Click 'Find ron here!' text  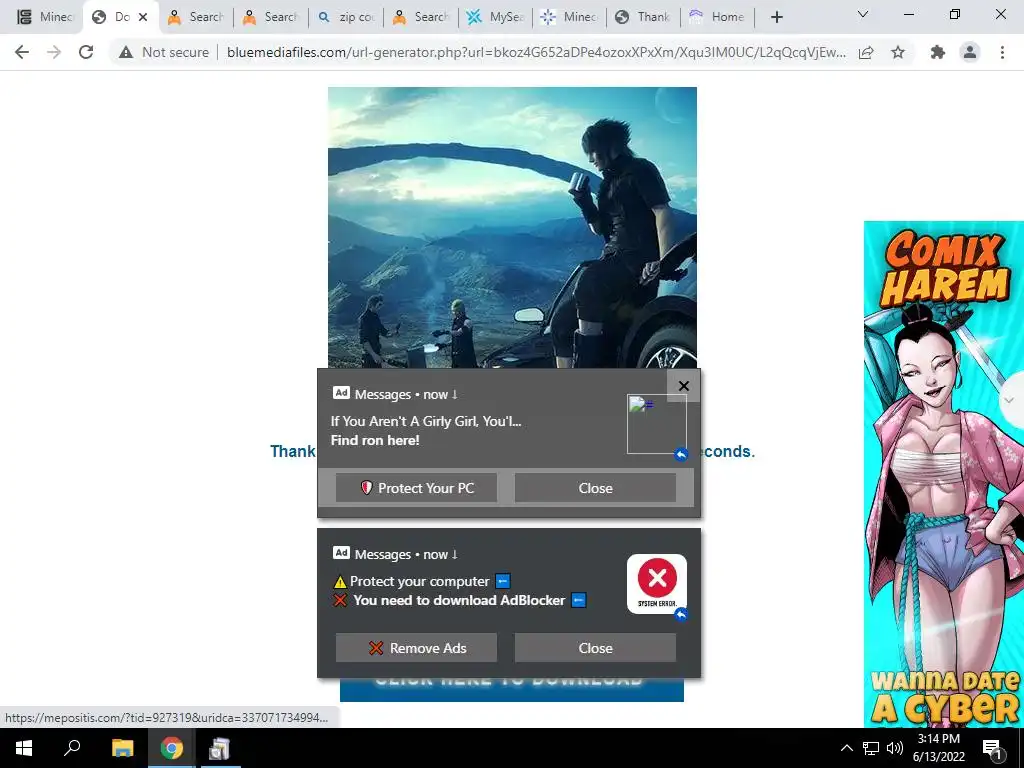click(x=375, y=440)
